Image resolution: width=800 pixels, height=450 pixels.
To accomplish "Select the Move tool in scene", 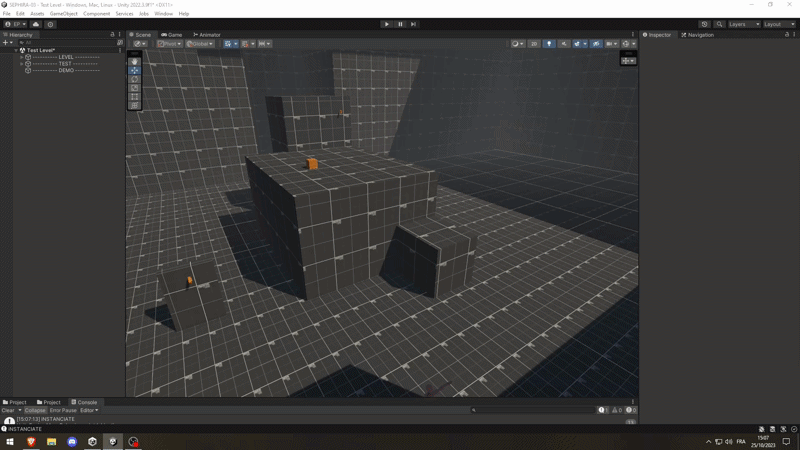I will (x=134, y=70).
